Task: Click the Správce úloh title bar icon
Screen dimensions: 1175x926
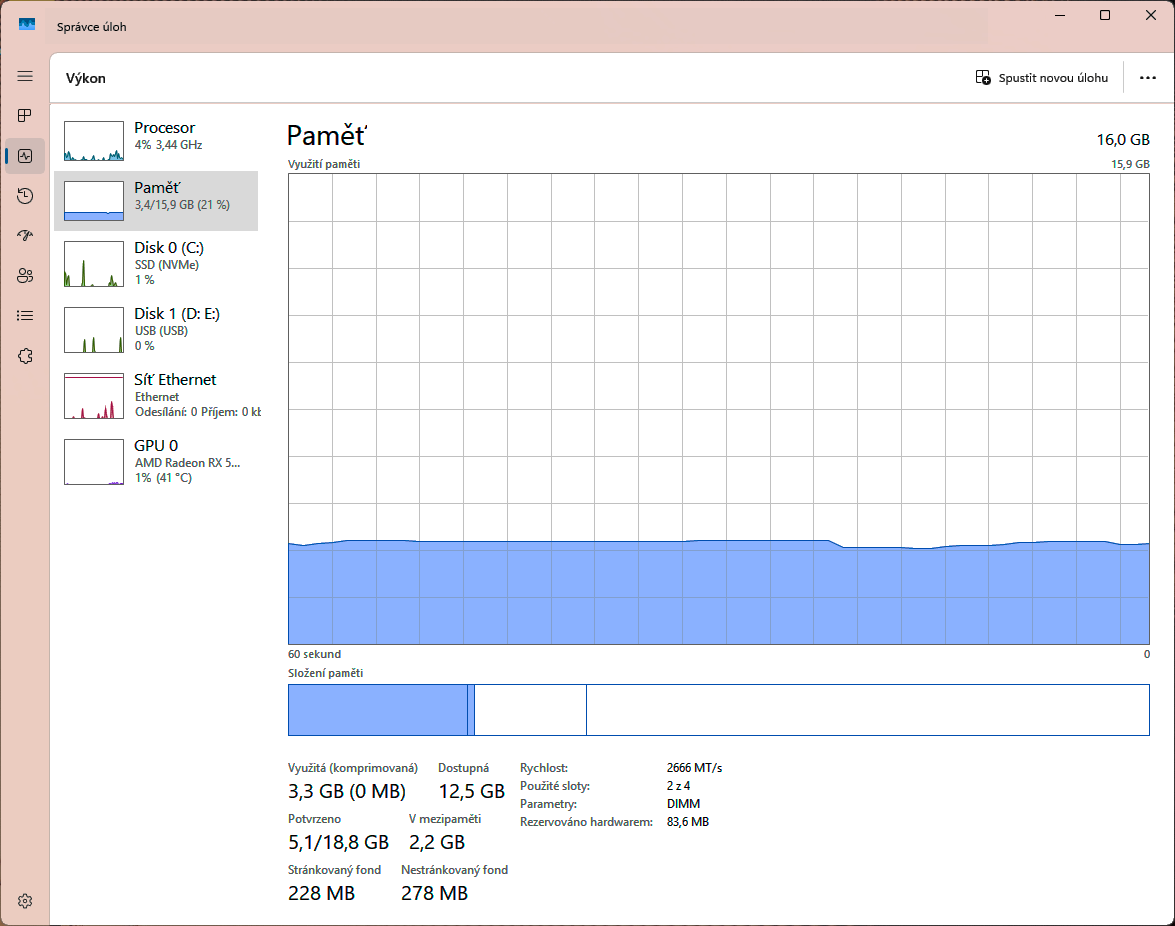Action: (x=27, y=24)
